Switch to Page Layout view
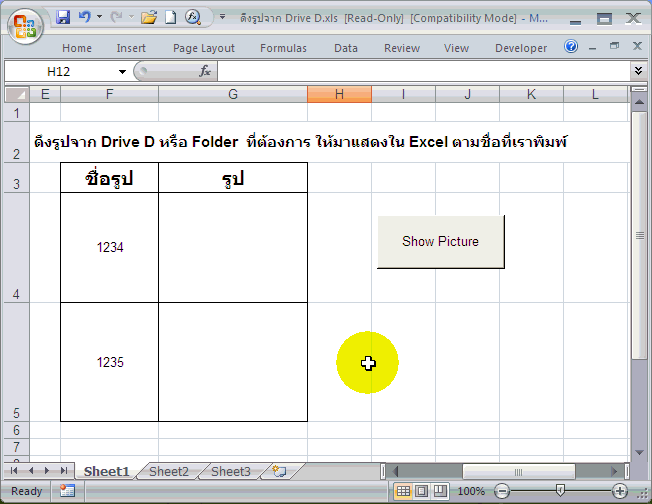Viewport: 652px width, 504px height. [x=421, y=492]
